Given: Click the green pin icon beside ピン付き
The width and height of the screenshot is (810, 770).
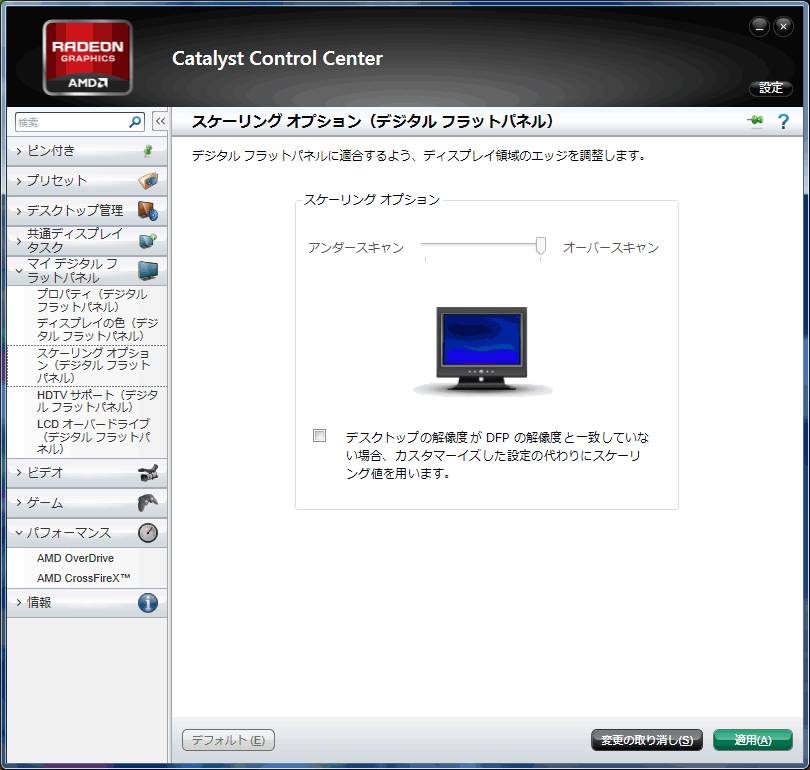Looking at the screenshot, I should (148, 151).
